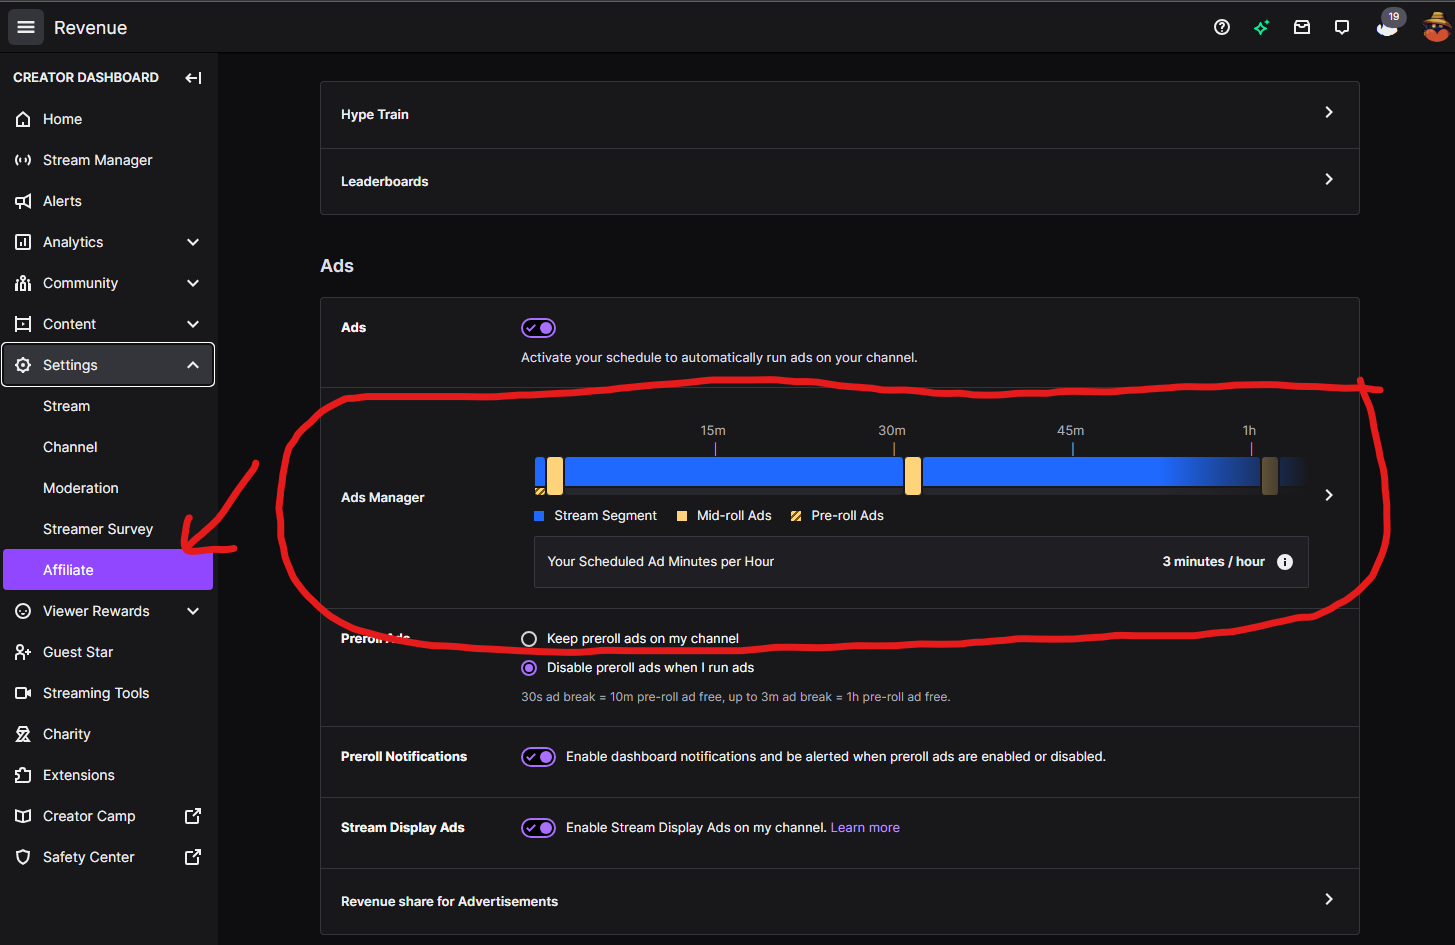Select Disable preroll ads when I run ads
Viewport: 1455px width, 945px height.
529,667
